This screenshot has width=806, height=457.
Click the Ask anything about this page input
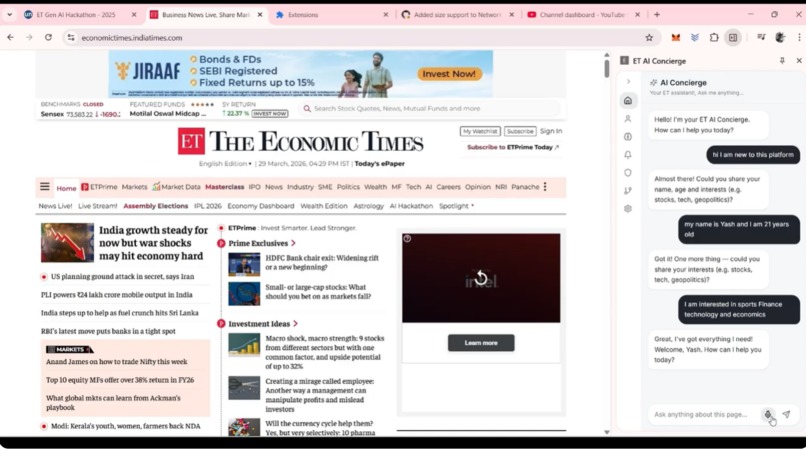[703, 414]
